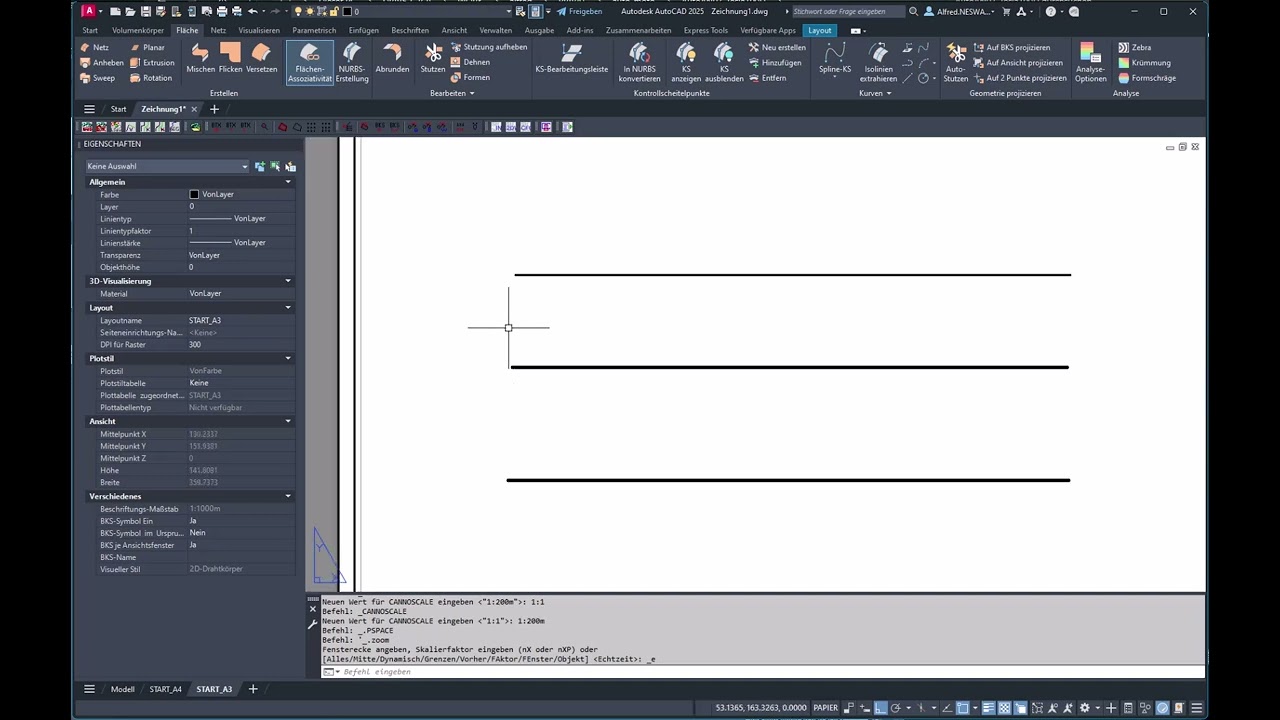The height and width of the screenshot is (720, 1280).
Task: Switch to the Beschriften ribbon tab
Action: click(410, 30)
